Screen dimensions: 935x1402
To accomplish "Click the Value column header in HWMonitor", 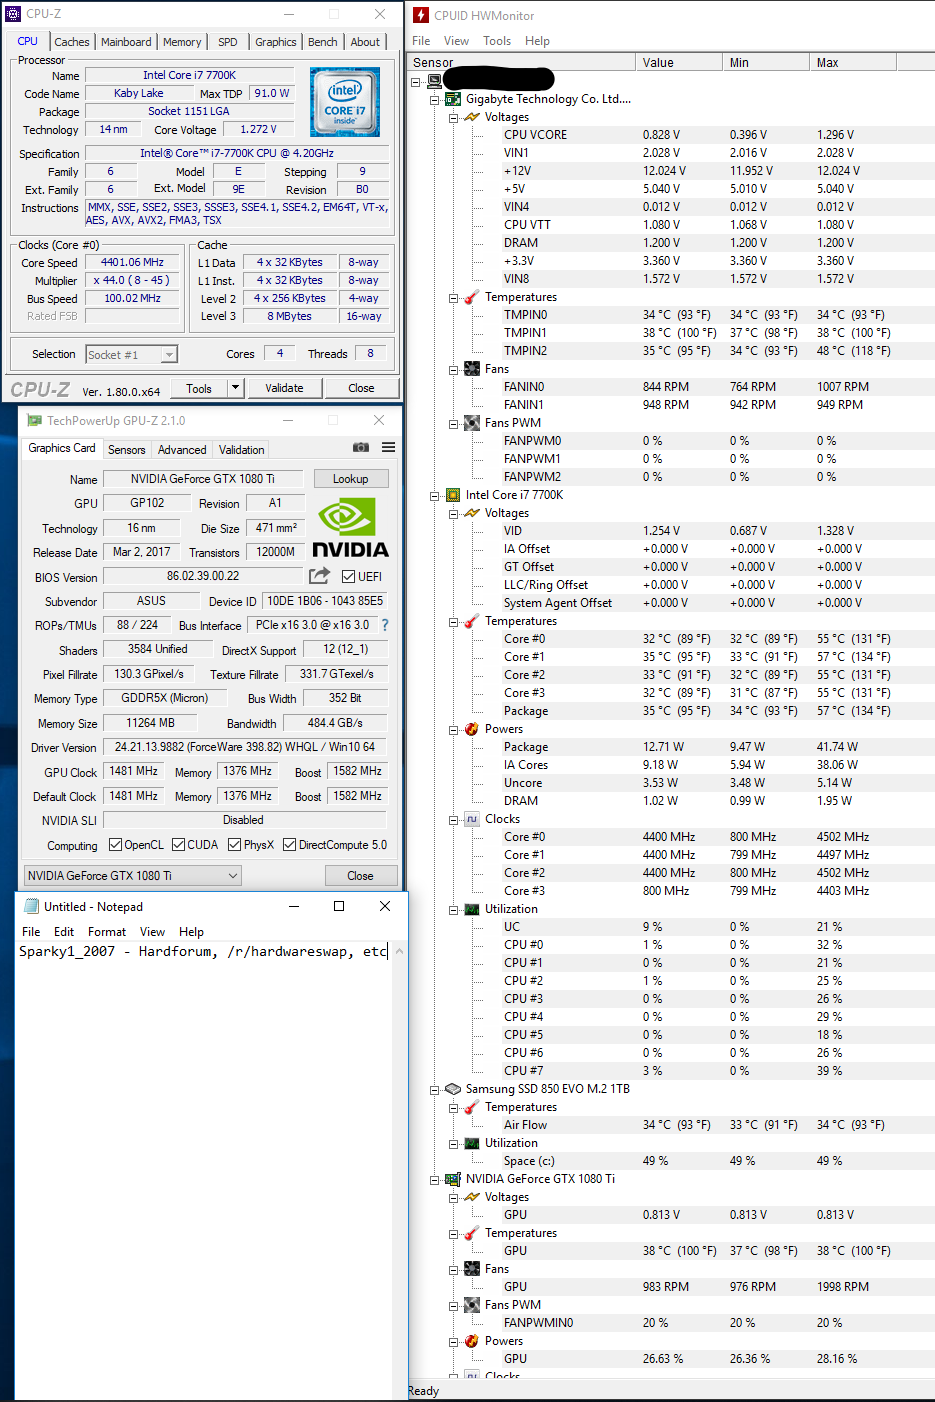I will (x=677, y=62).
